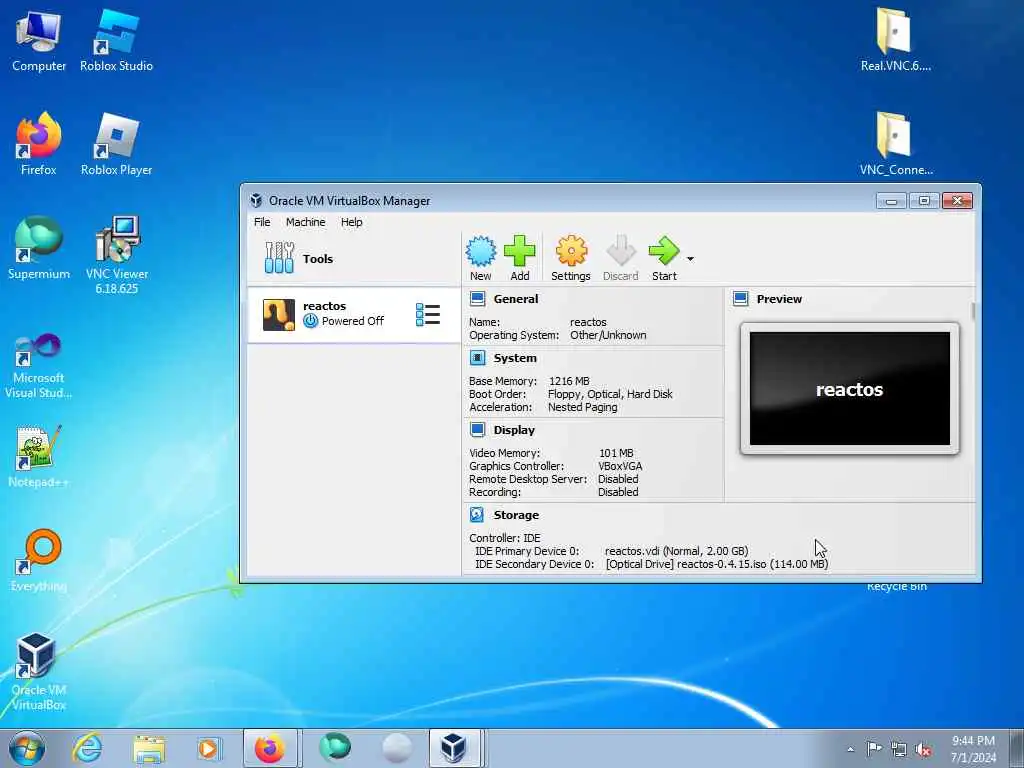Screen dimensions: 1024x768
Task: Click the General section icon
Action: coord(477,299)
